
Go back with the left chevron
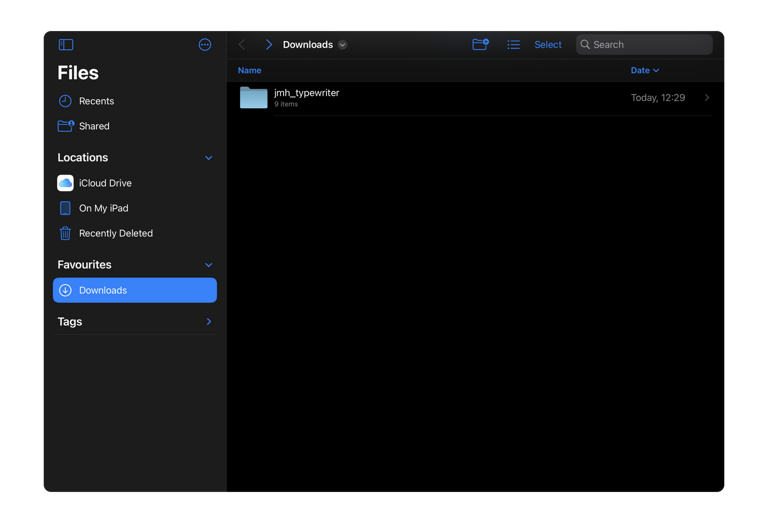242,45
